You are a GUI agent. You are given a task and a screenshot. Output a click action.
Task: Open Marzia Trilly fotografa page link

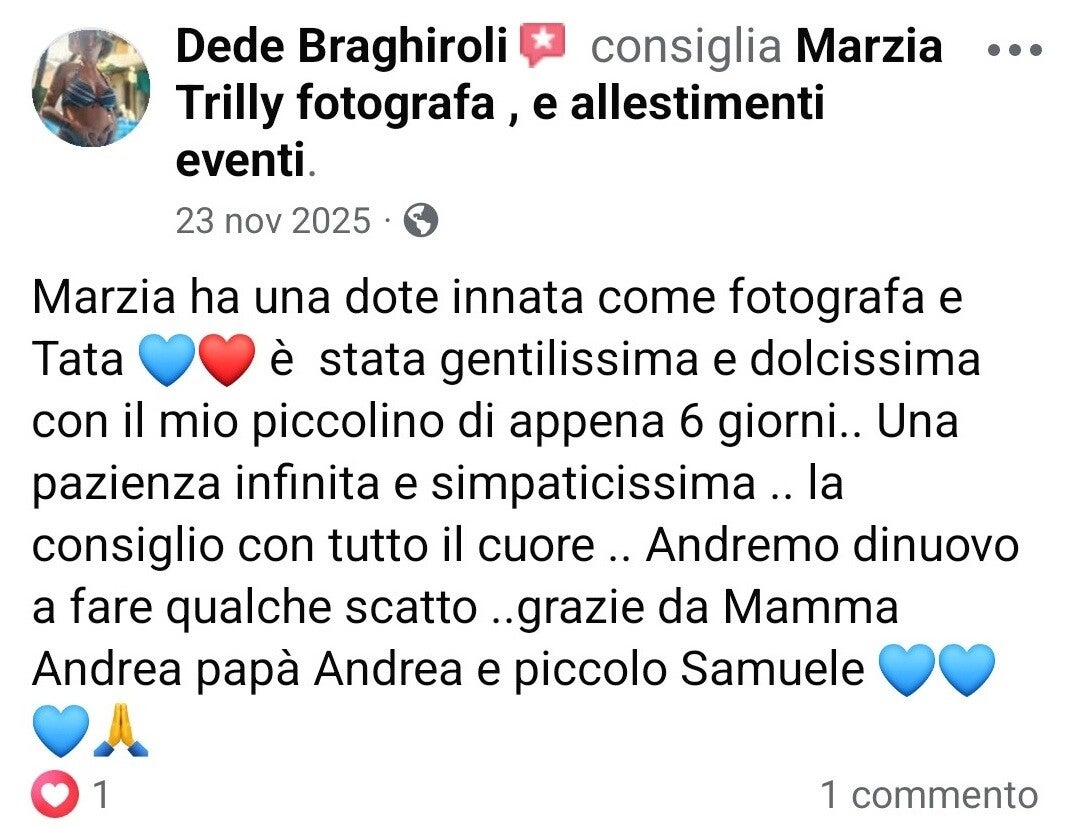(x=559, y=101)
